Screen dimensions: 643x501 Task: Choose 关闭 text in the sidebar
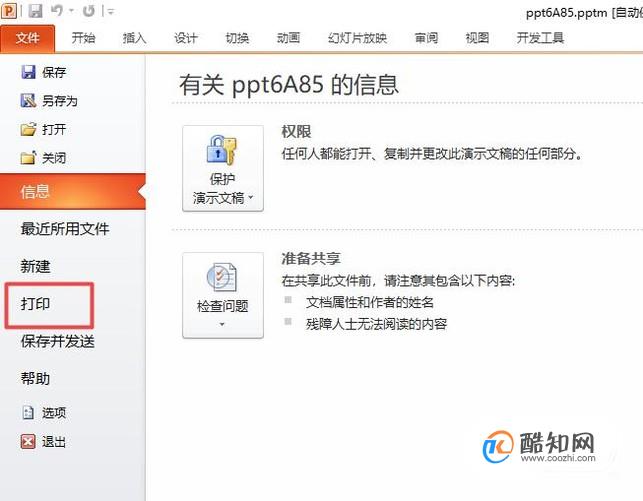(x=54, y=158)
